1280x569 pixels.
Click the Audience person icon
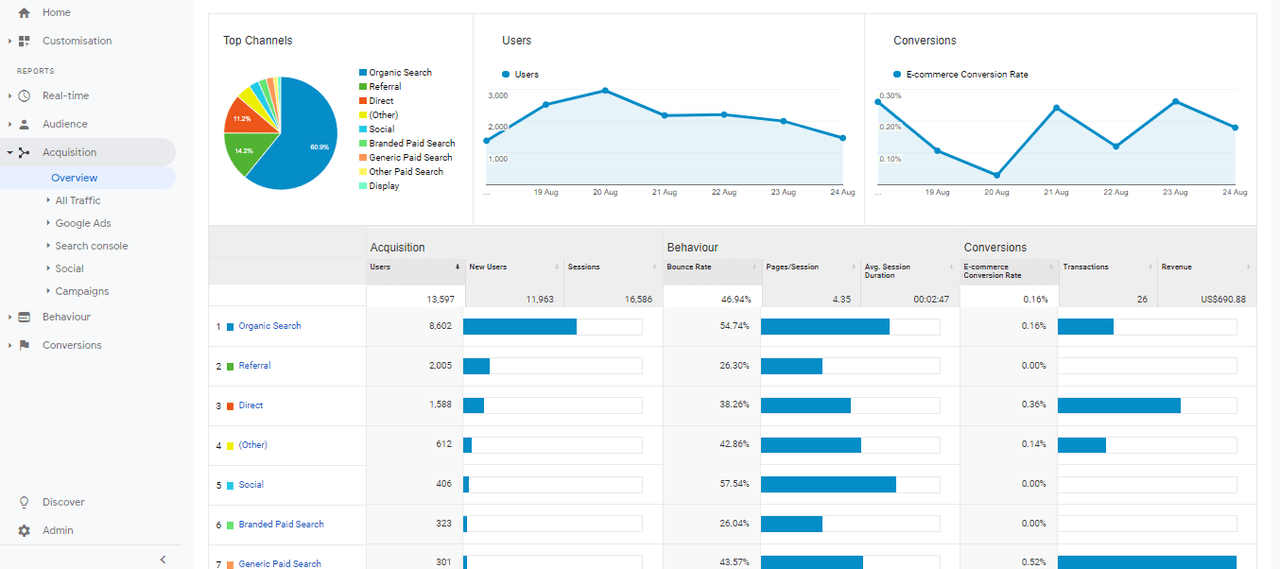(24, 124)
